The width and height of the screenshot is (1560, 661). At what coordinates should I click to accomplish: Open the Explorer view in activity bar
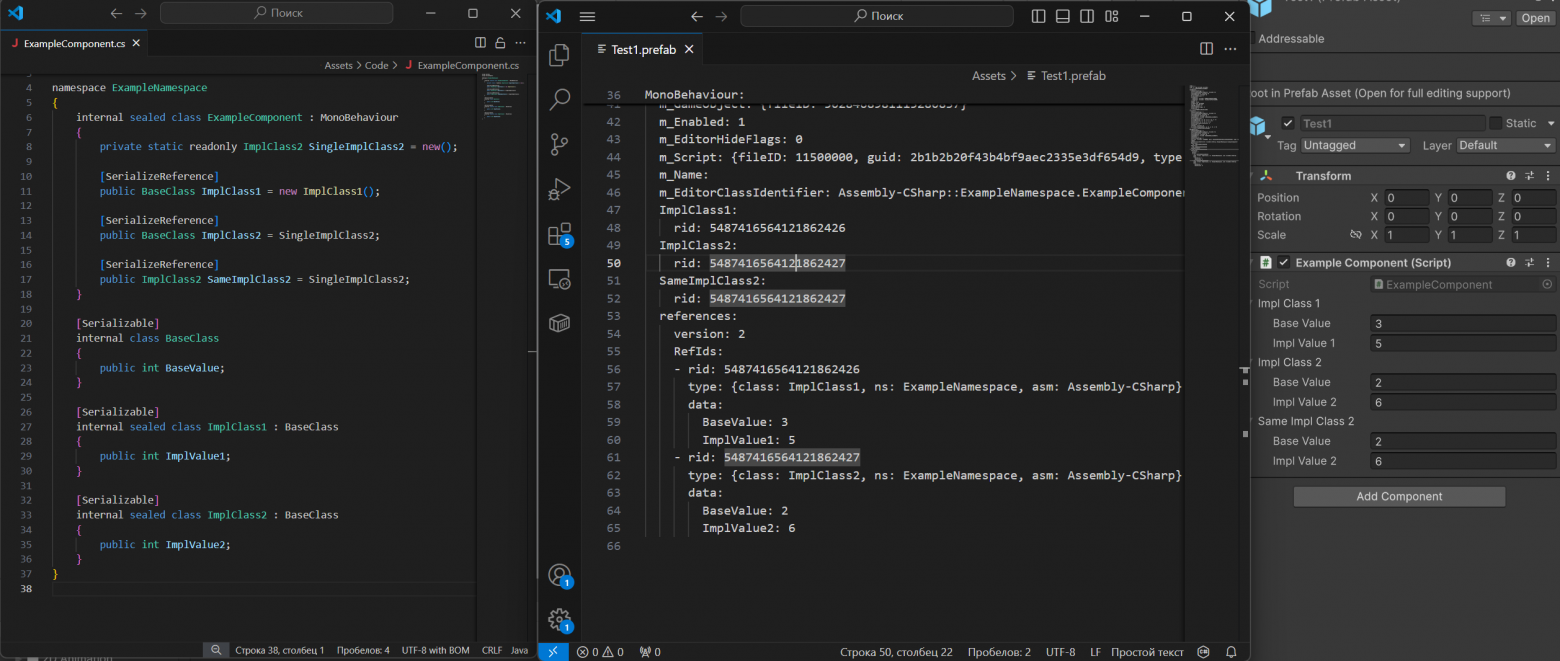pyautogui.click(x=559, y=55)
